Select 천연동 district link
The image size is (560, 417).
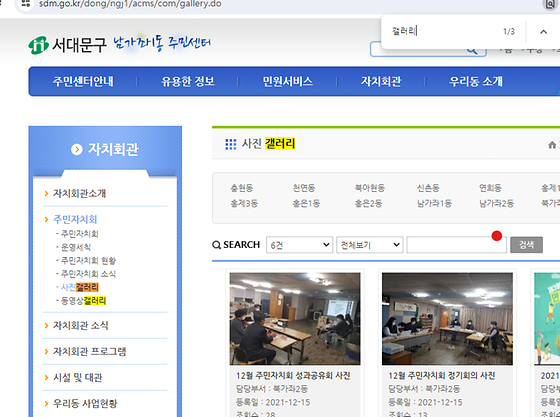click(304, 188)
